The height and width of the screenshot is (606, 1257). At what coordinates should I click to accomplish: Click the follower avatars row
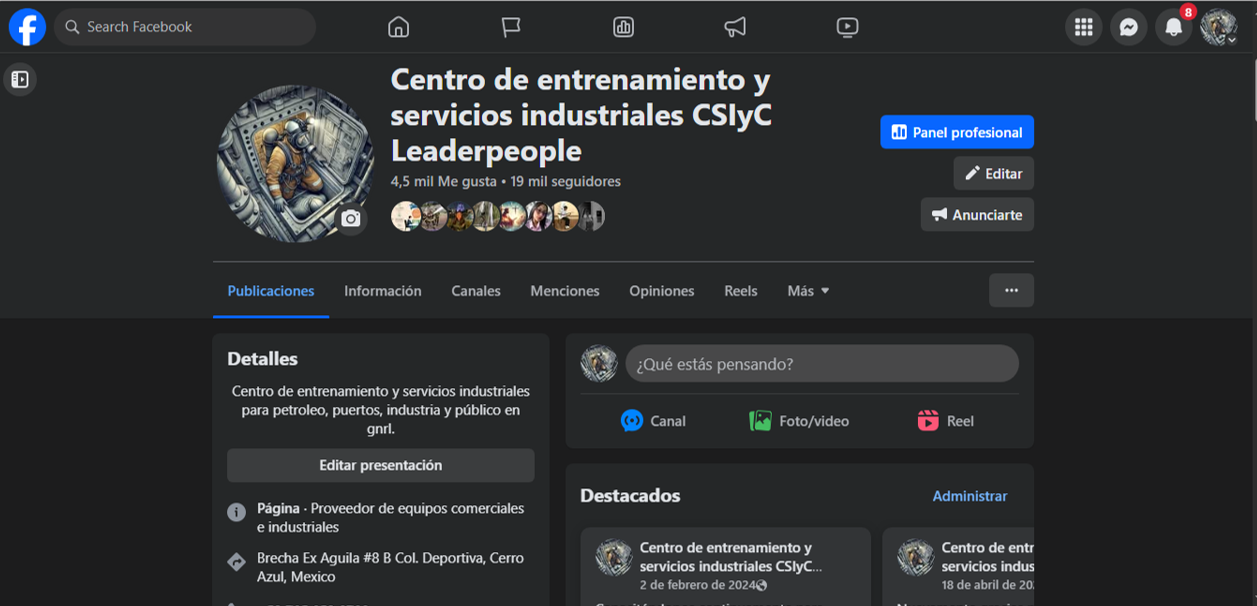pos(498,216)
